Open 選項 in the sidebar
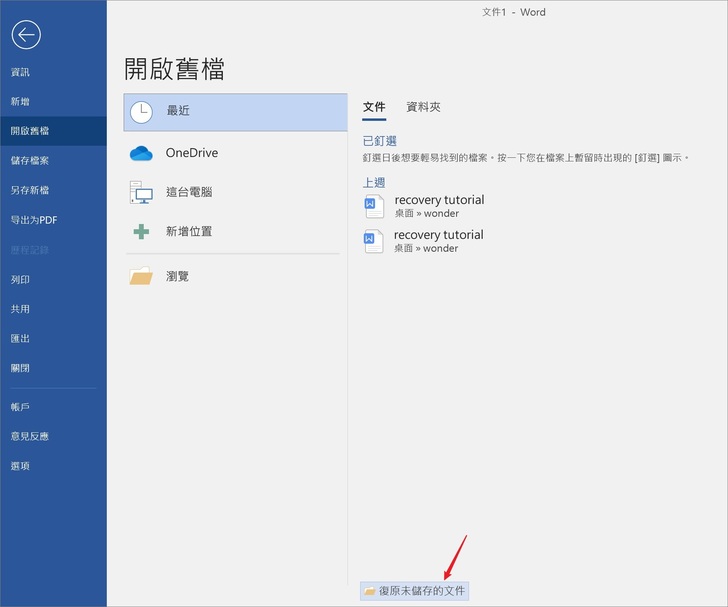The image size is (728, 607). point(21,466)
